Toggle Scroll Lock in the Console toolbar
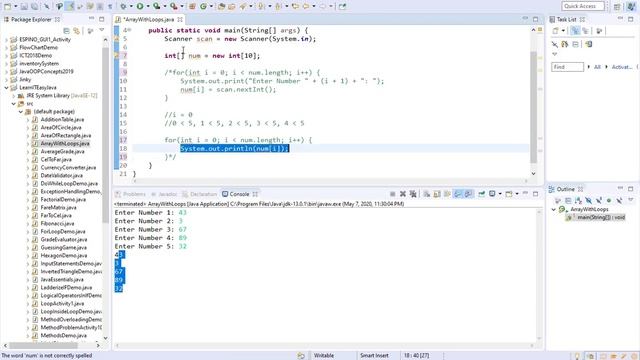The image size is (640, 360). 437,194
